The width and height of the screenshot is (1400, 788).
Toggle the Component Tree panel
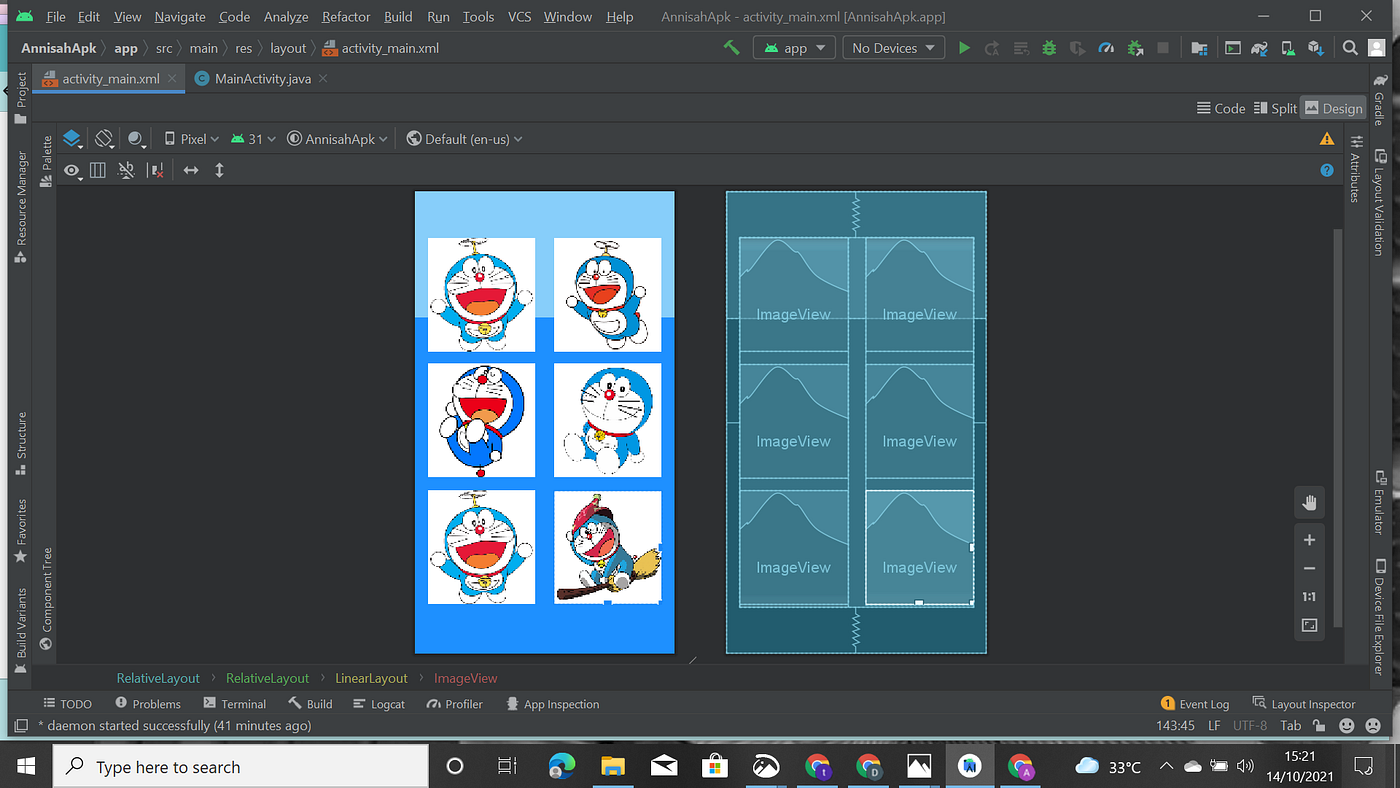click(46, 598)
